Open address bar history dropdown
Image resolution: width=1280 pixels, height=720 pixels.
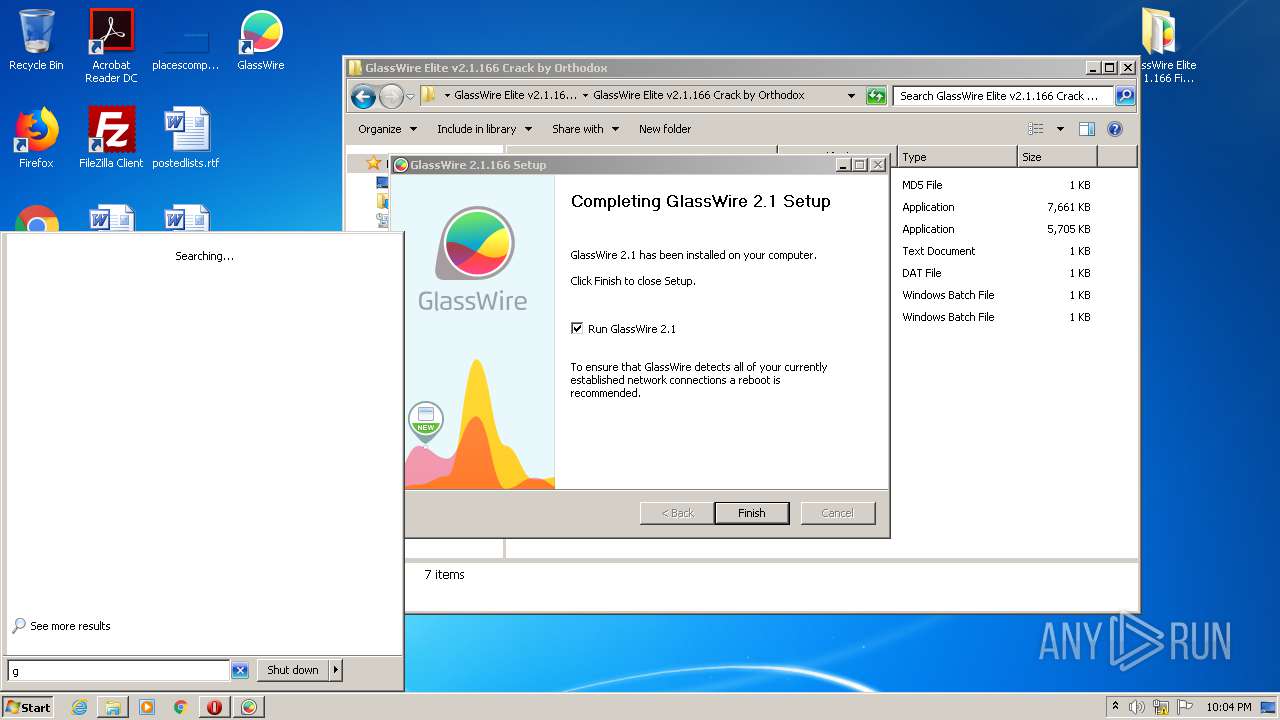(x=851, y=96)
